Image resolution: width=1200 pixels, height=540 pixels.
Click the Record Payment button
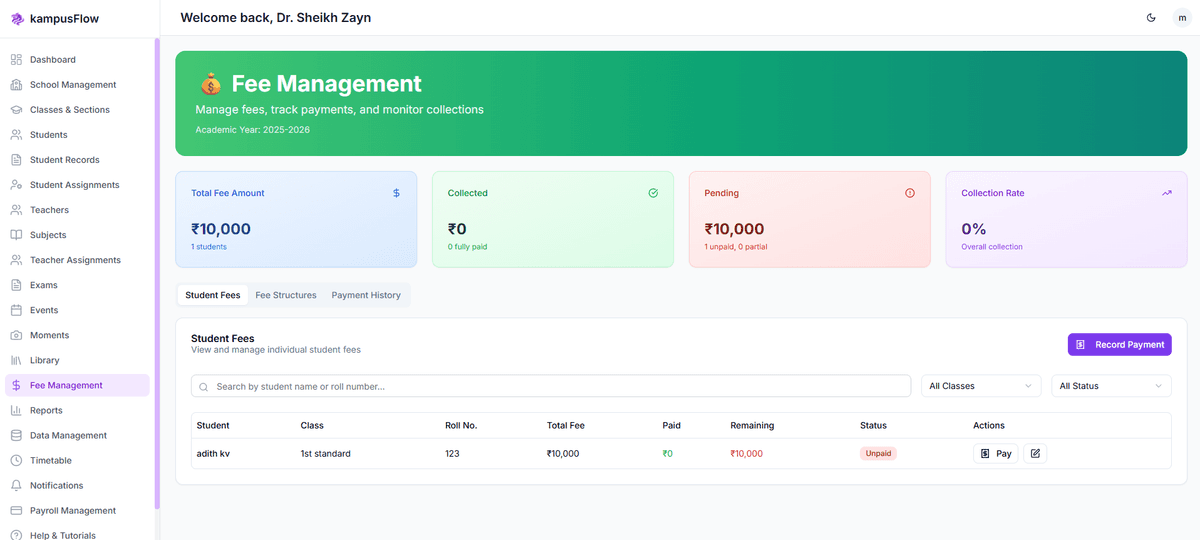(x=1119, y=344)
